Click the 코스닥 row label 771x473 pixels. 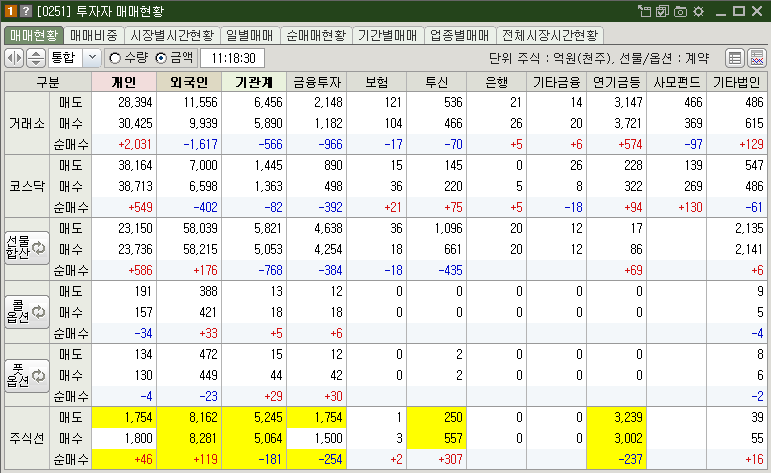pyautogui.click(x=27, y=186)
